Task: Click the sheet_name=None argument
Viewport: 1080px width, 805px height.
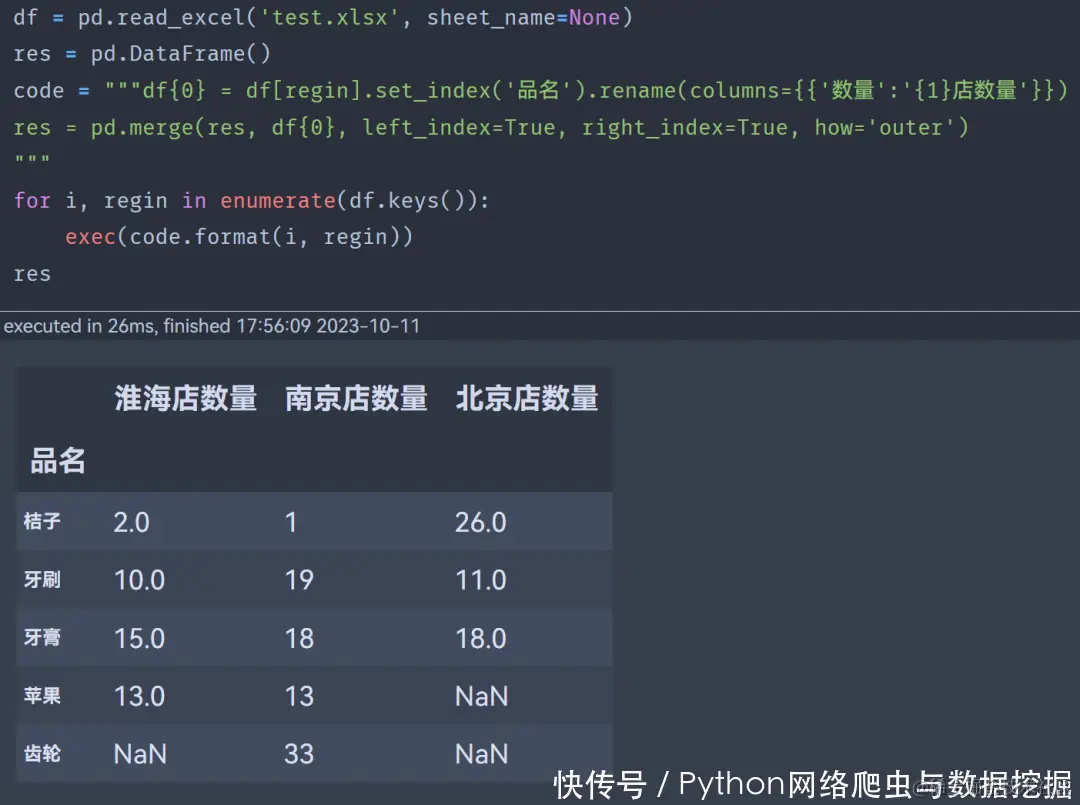Action: pyautogui.click(x=520, y=17)
